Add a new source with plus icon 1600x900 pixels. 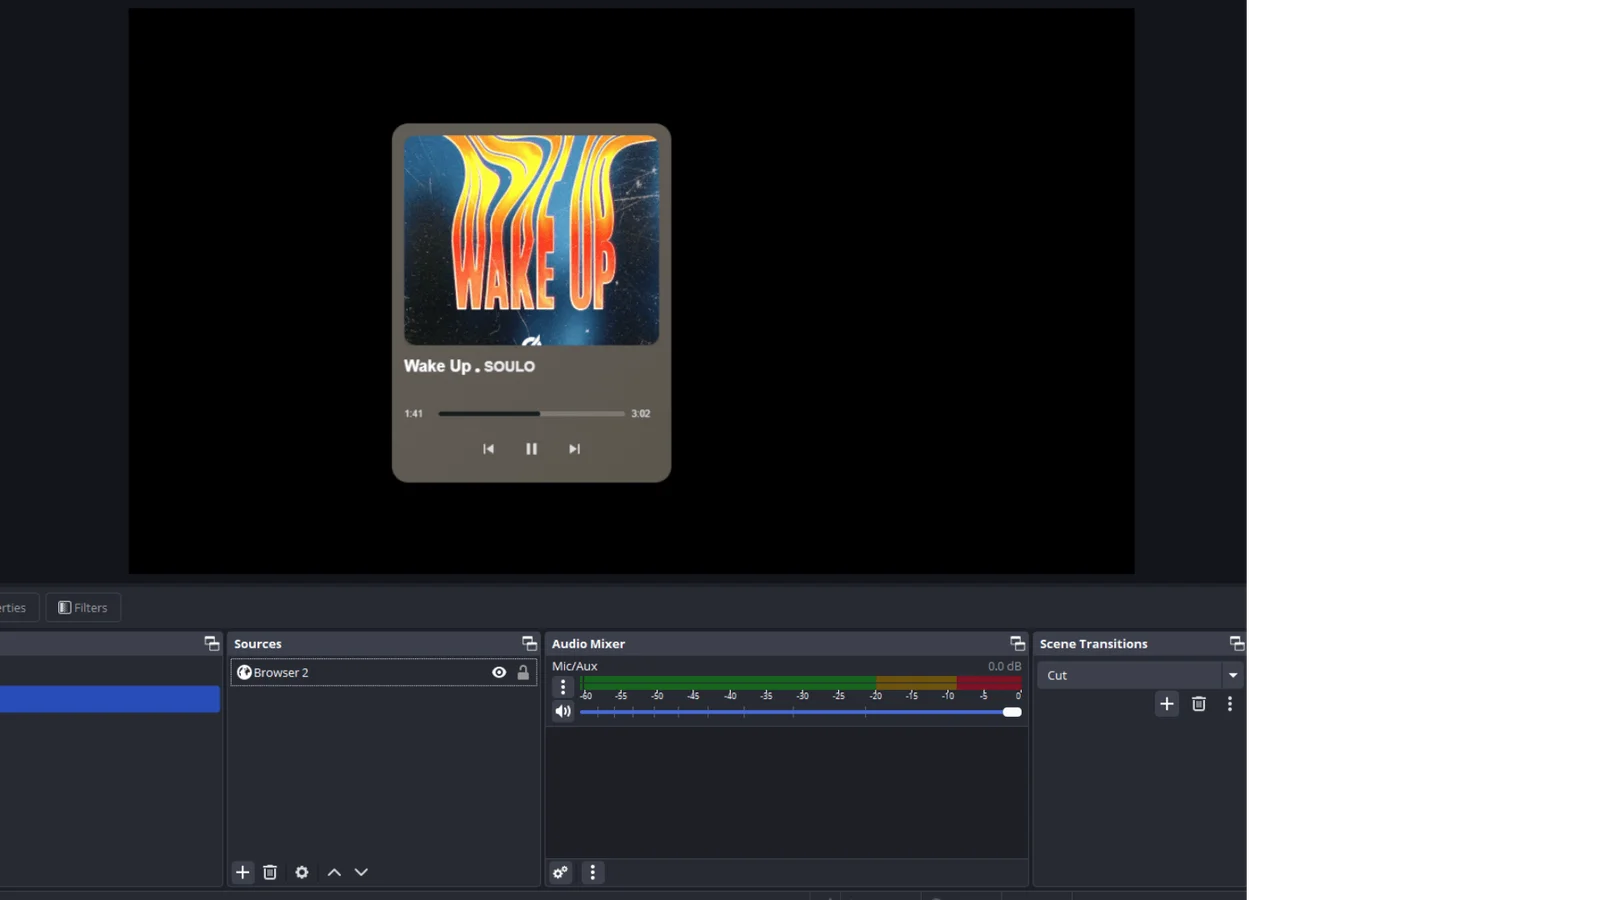pyautogui.click(x=242, y=873)
